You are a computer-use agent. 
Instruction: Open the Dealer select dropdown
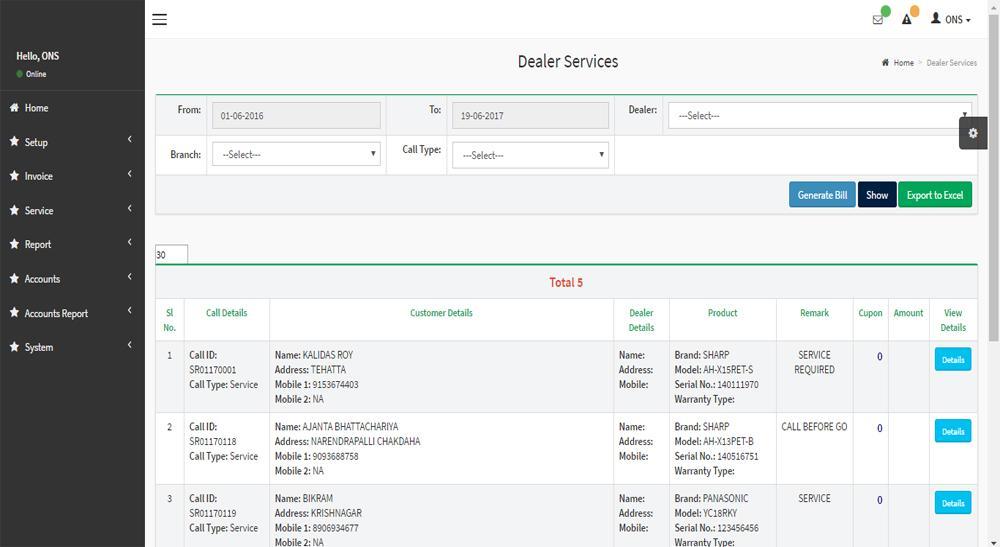[820, 115]
